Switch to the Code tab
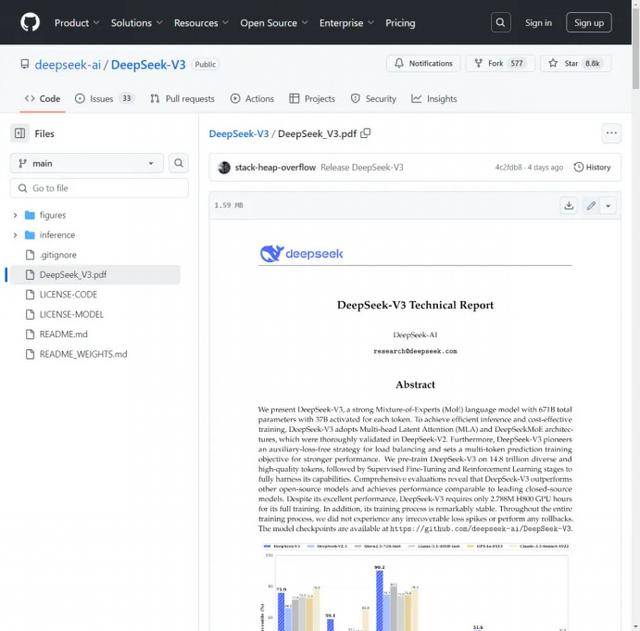This screenshot has height=631, width=640. 42,99
